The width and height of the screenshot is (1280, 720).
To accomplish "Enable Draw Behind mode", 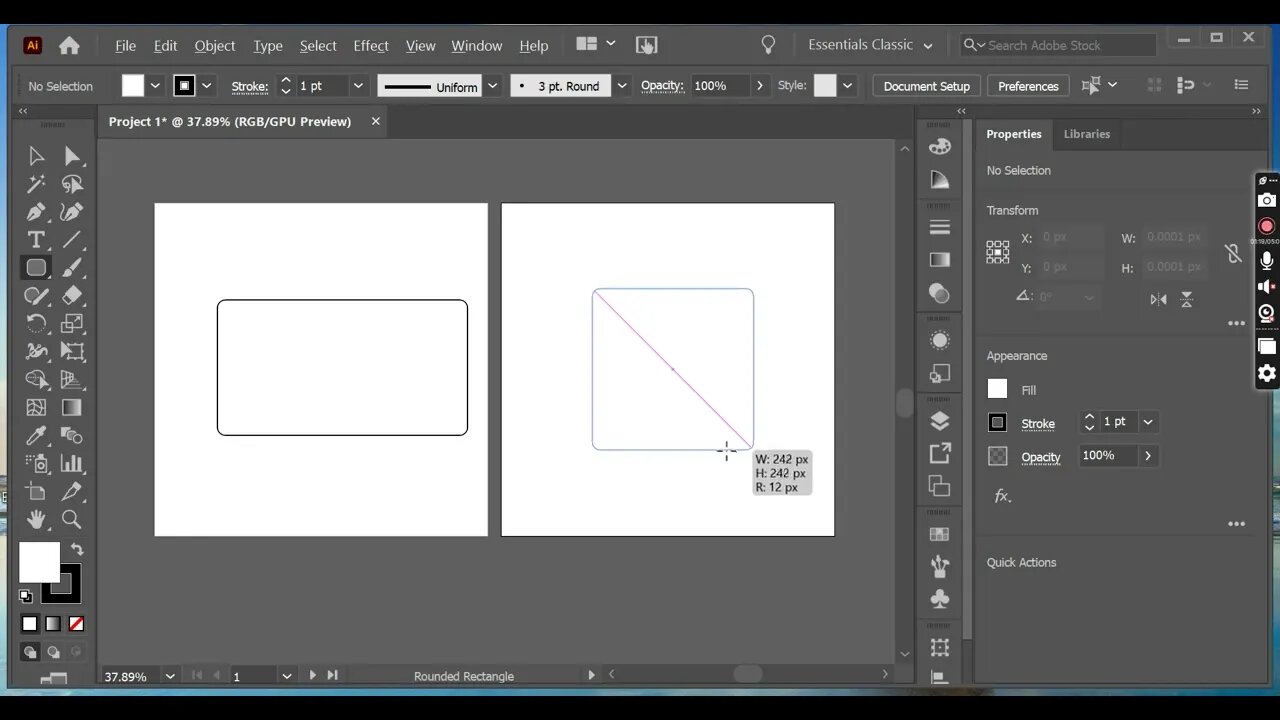I will [53, 652].
